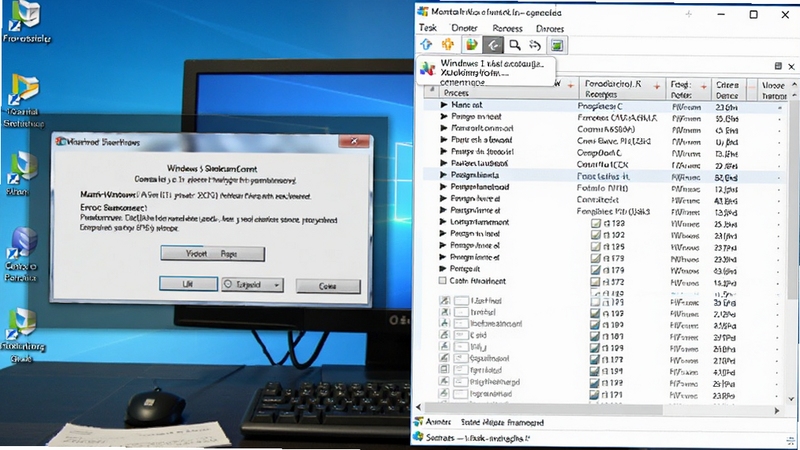This screenshot has height=450, width=800.
Task: Open the blue globe Control Panel desktop icon
Action: pos(21,243)
